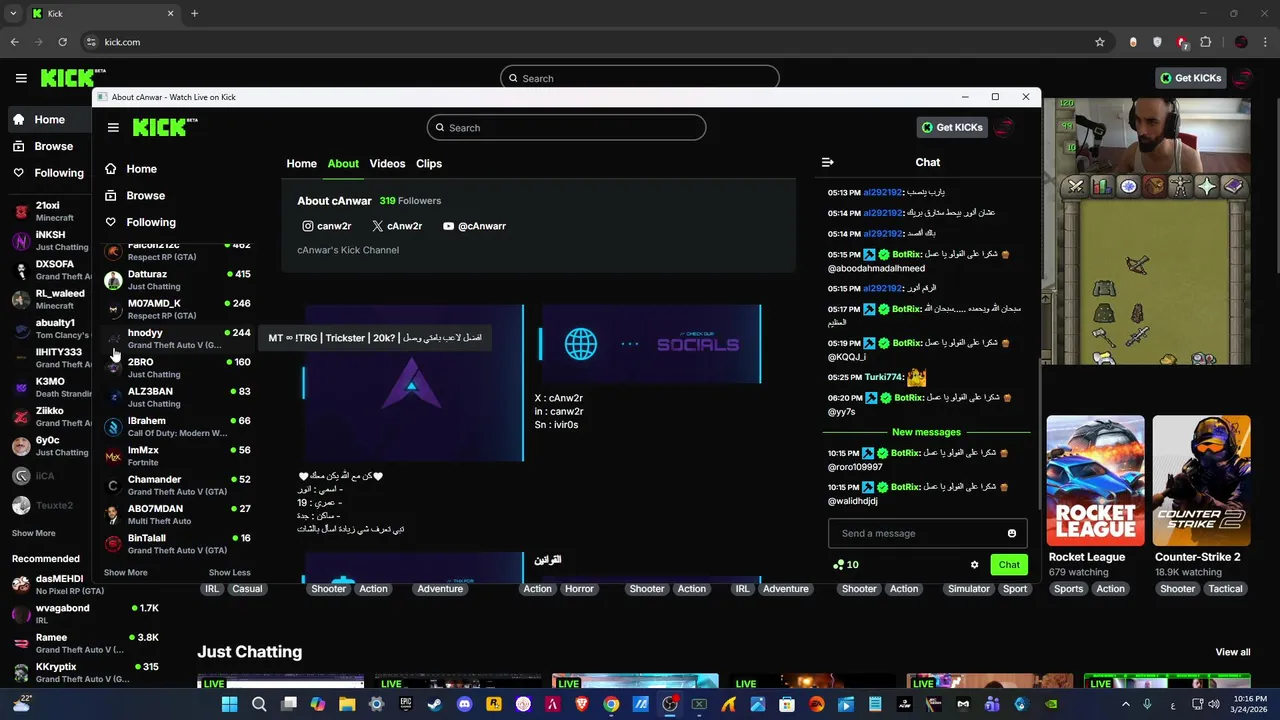Jump to New messages in chat

pos(926,432)
